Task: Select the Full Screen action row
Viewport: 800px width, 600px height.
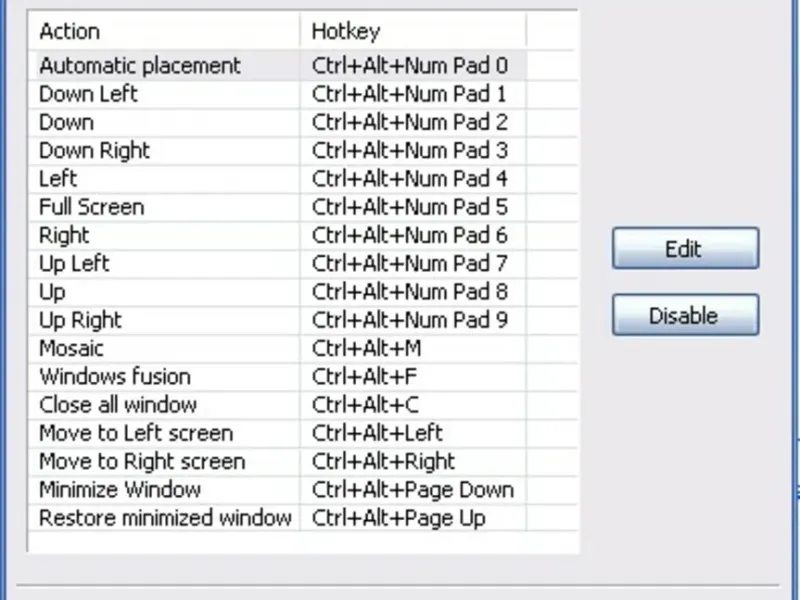Action: pyautogui.click(x=91, y=207)
